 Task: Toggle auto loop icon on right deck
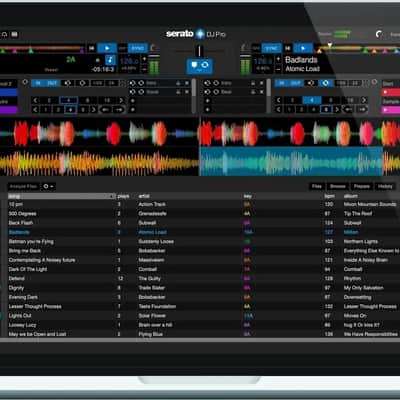pyautogui.click(x=311, y=83)
